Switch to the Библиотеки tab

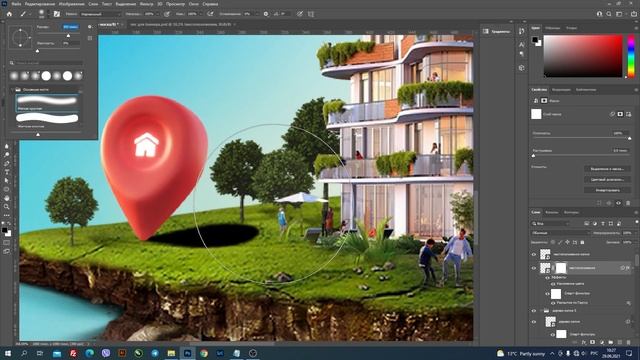pos(586,90)
